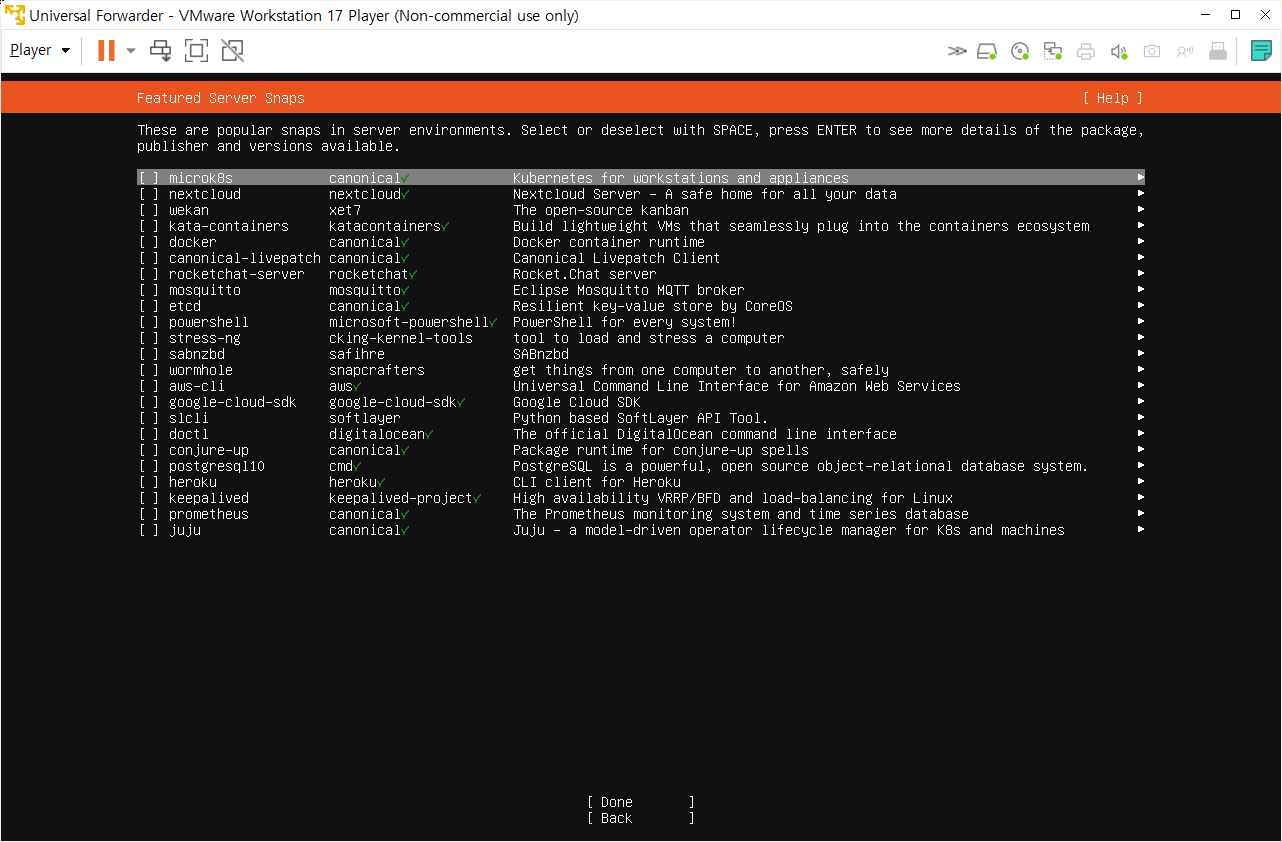Viewport: 1282px width, 842px height.
Task: Enter full screen mode icon
Action: click(x=197, y=50)
